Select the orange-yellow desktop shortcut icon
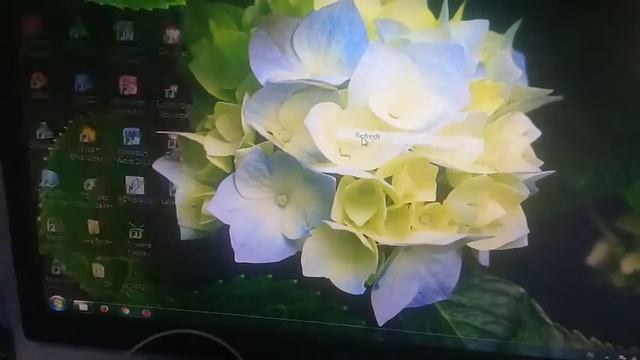The width and height of the screenshot is (640, 360). click(88, 134)
